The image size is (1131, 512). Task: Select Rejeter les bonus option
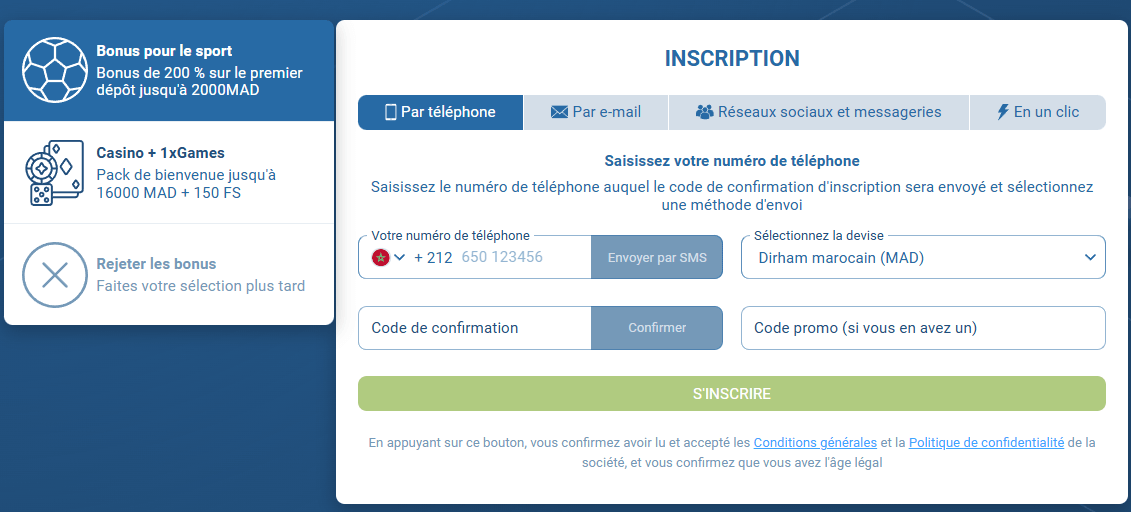tap(200, 274)
